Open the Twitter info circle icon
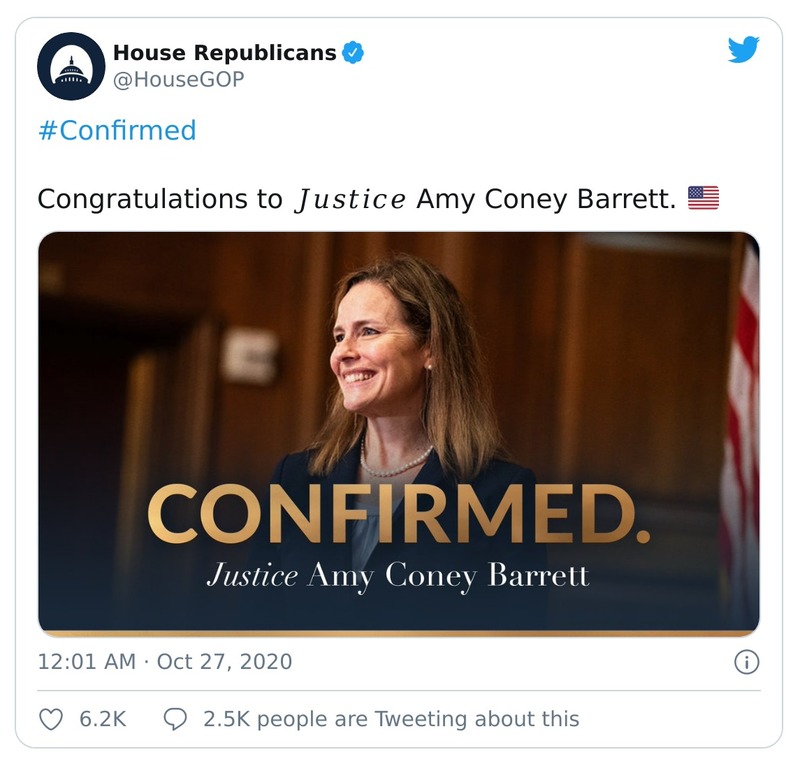 click(x=747, y=661)
